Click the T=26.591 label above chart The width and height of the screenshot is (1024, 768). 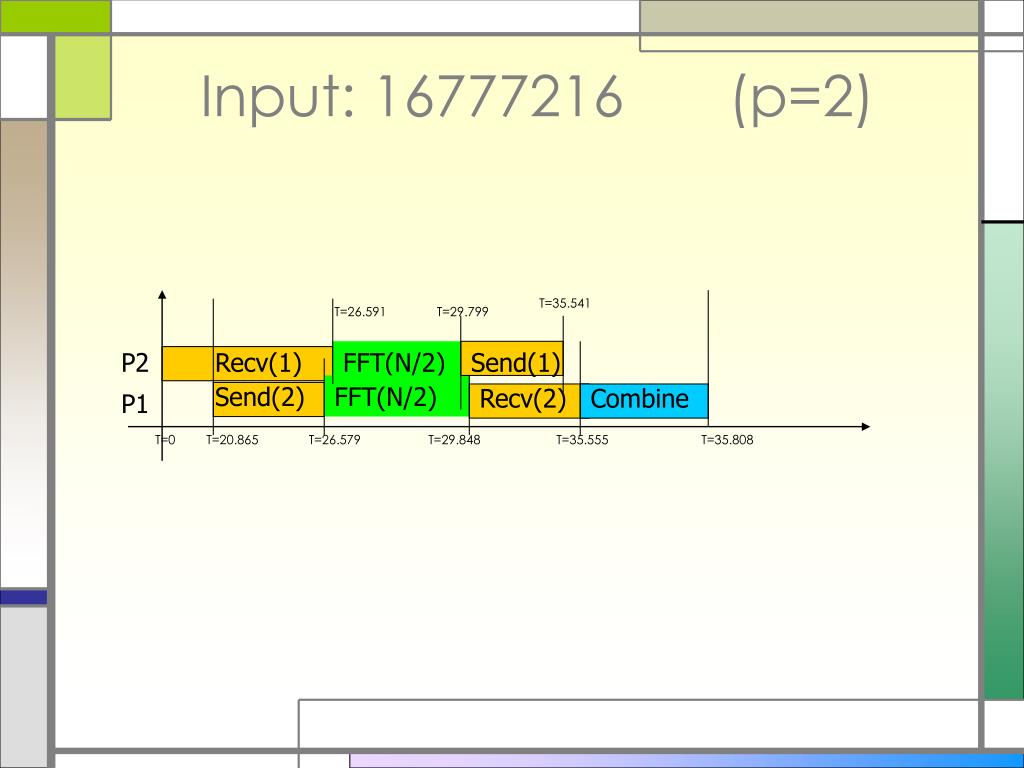pos(360,312)
